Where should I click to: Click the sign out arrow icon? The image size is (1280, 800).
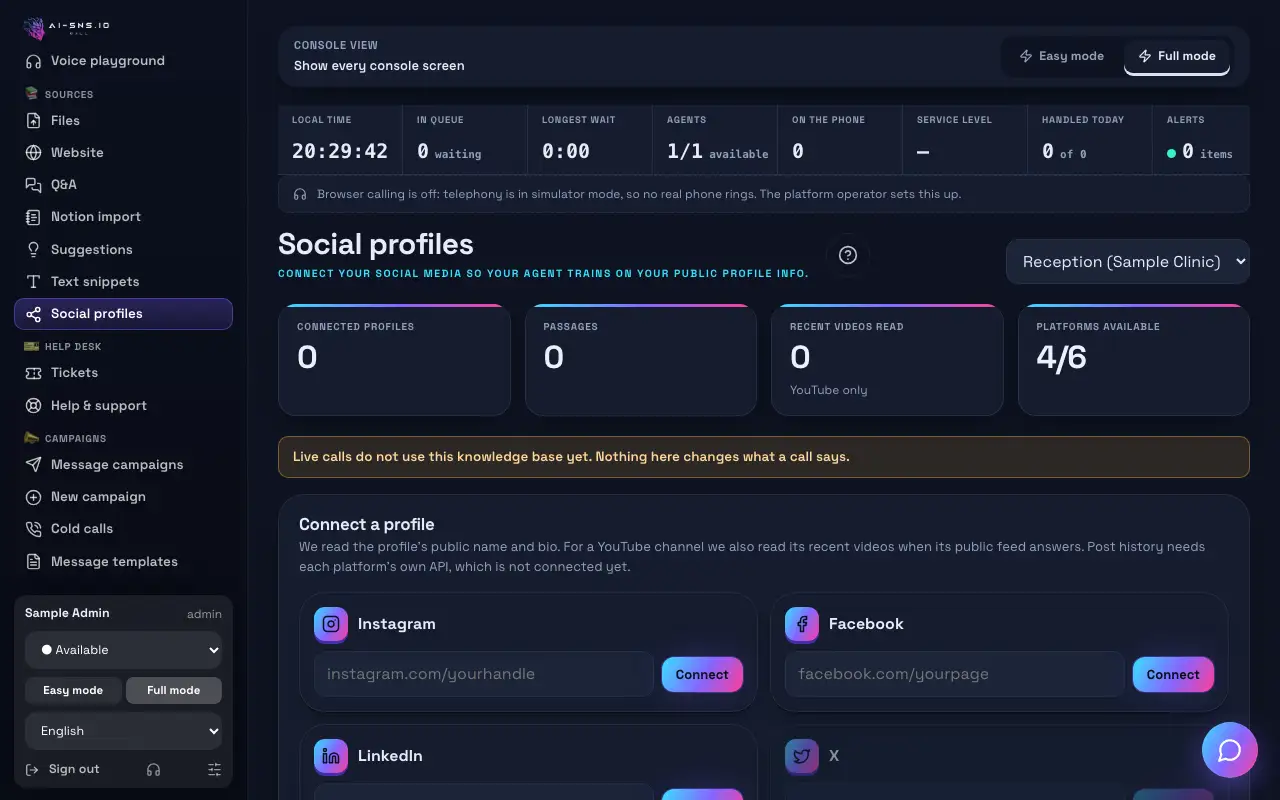click(32, 769)
